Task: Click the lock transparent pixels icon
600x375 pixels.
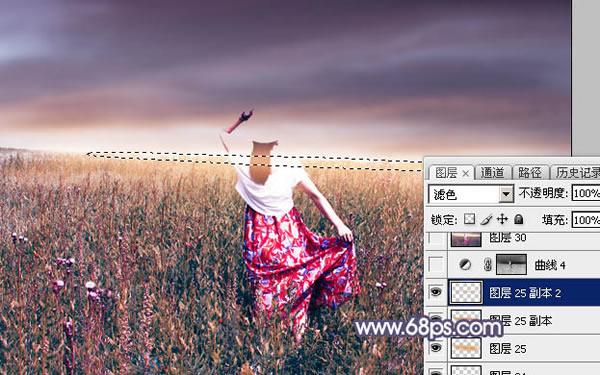Action: [470, 219]
